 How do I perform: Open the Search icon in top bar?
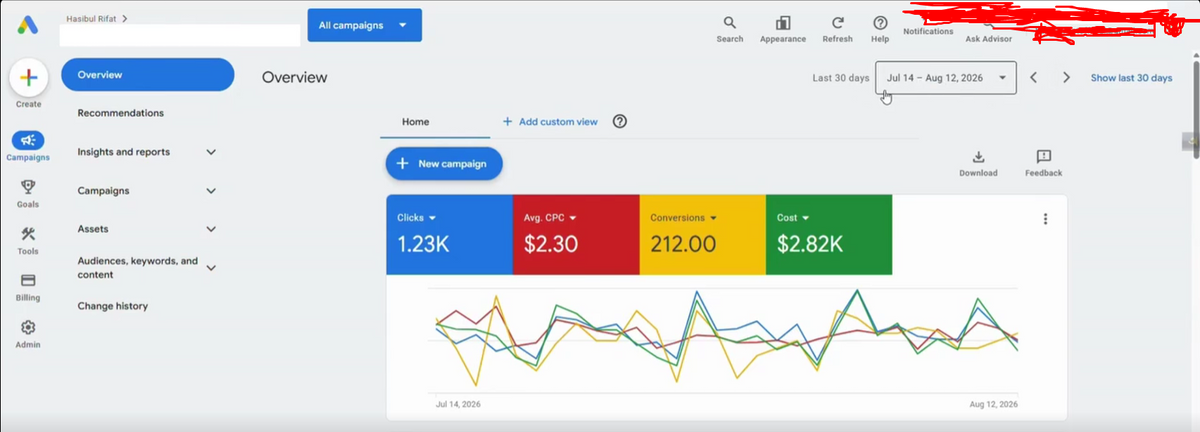point(730,23)
